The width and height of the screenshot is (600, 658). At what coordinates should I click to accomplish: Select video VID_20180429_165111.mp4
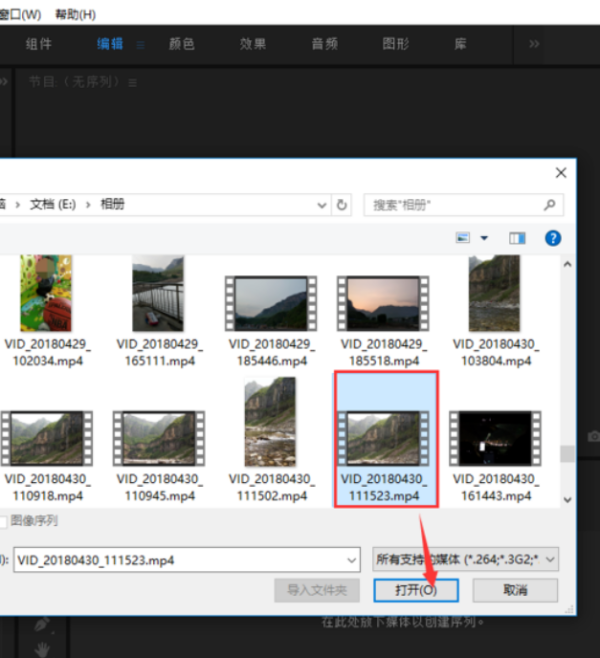159,311
